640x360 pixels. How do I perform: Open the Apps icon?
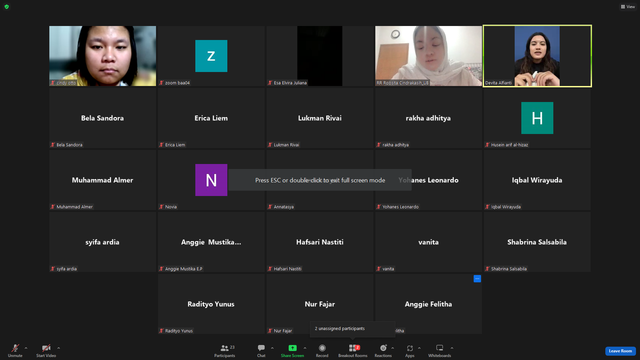tap(410, 348)
